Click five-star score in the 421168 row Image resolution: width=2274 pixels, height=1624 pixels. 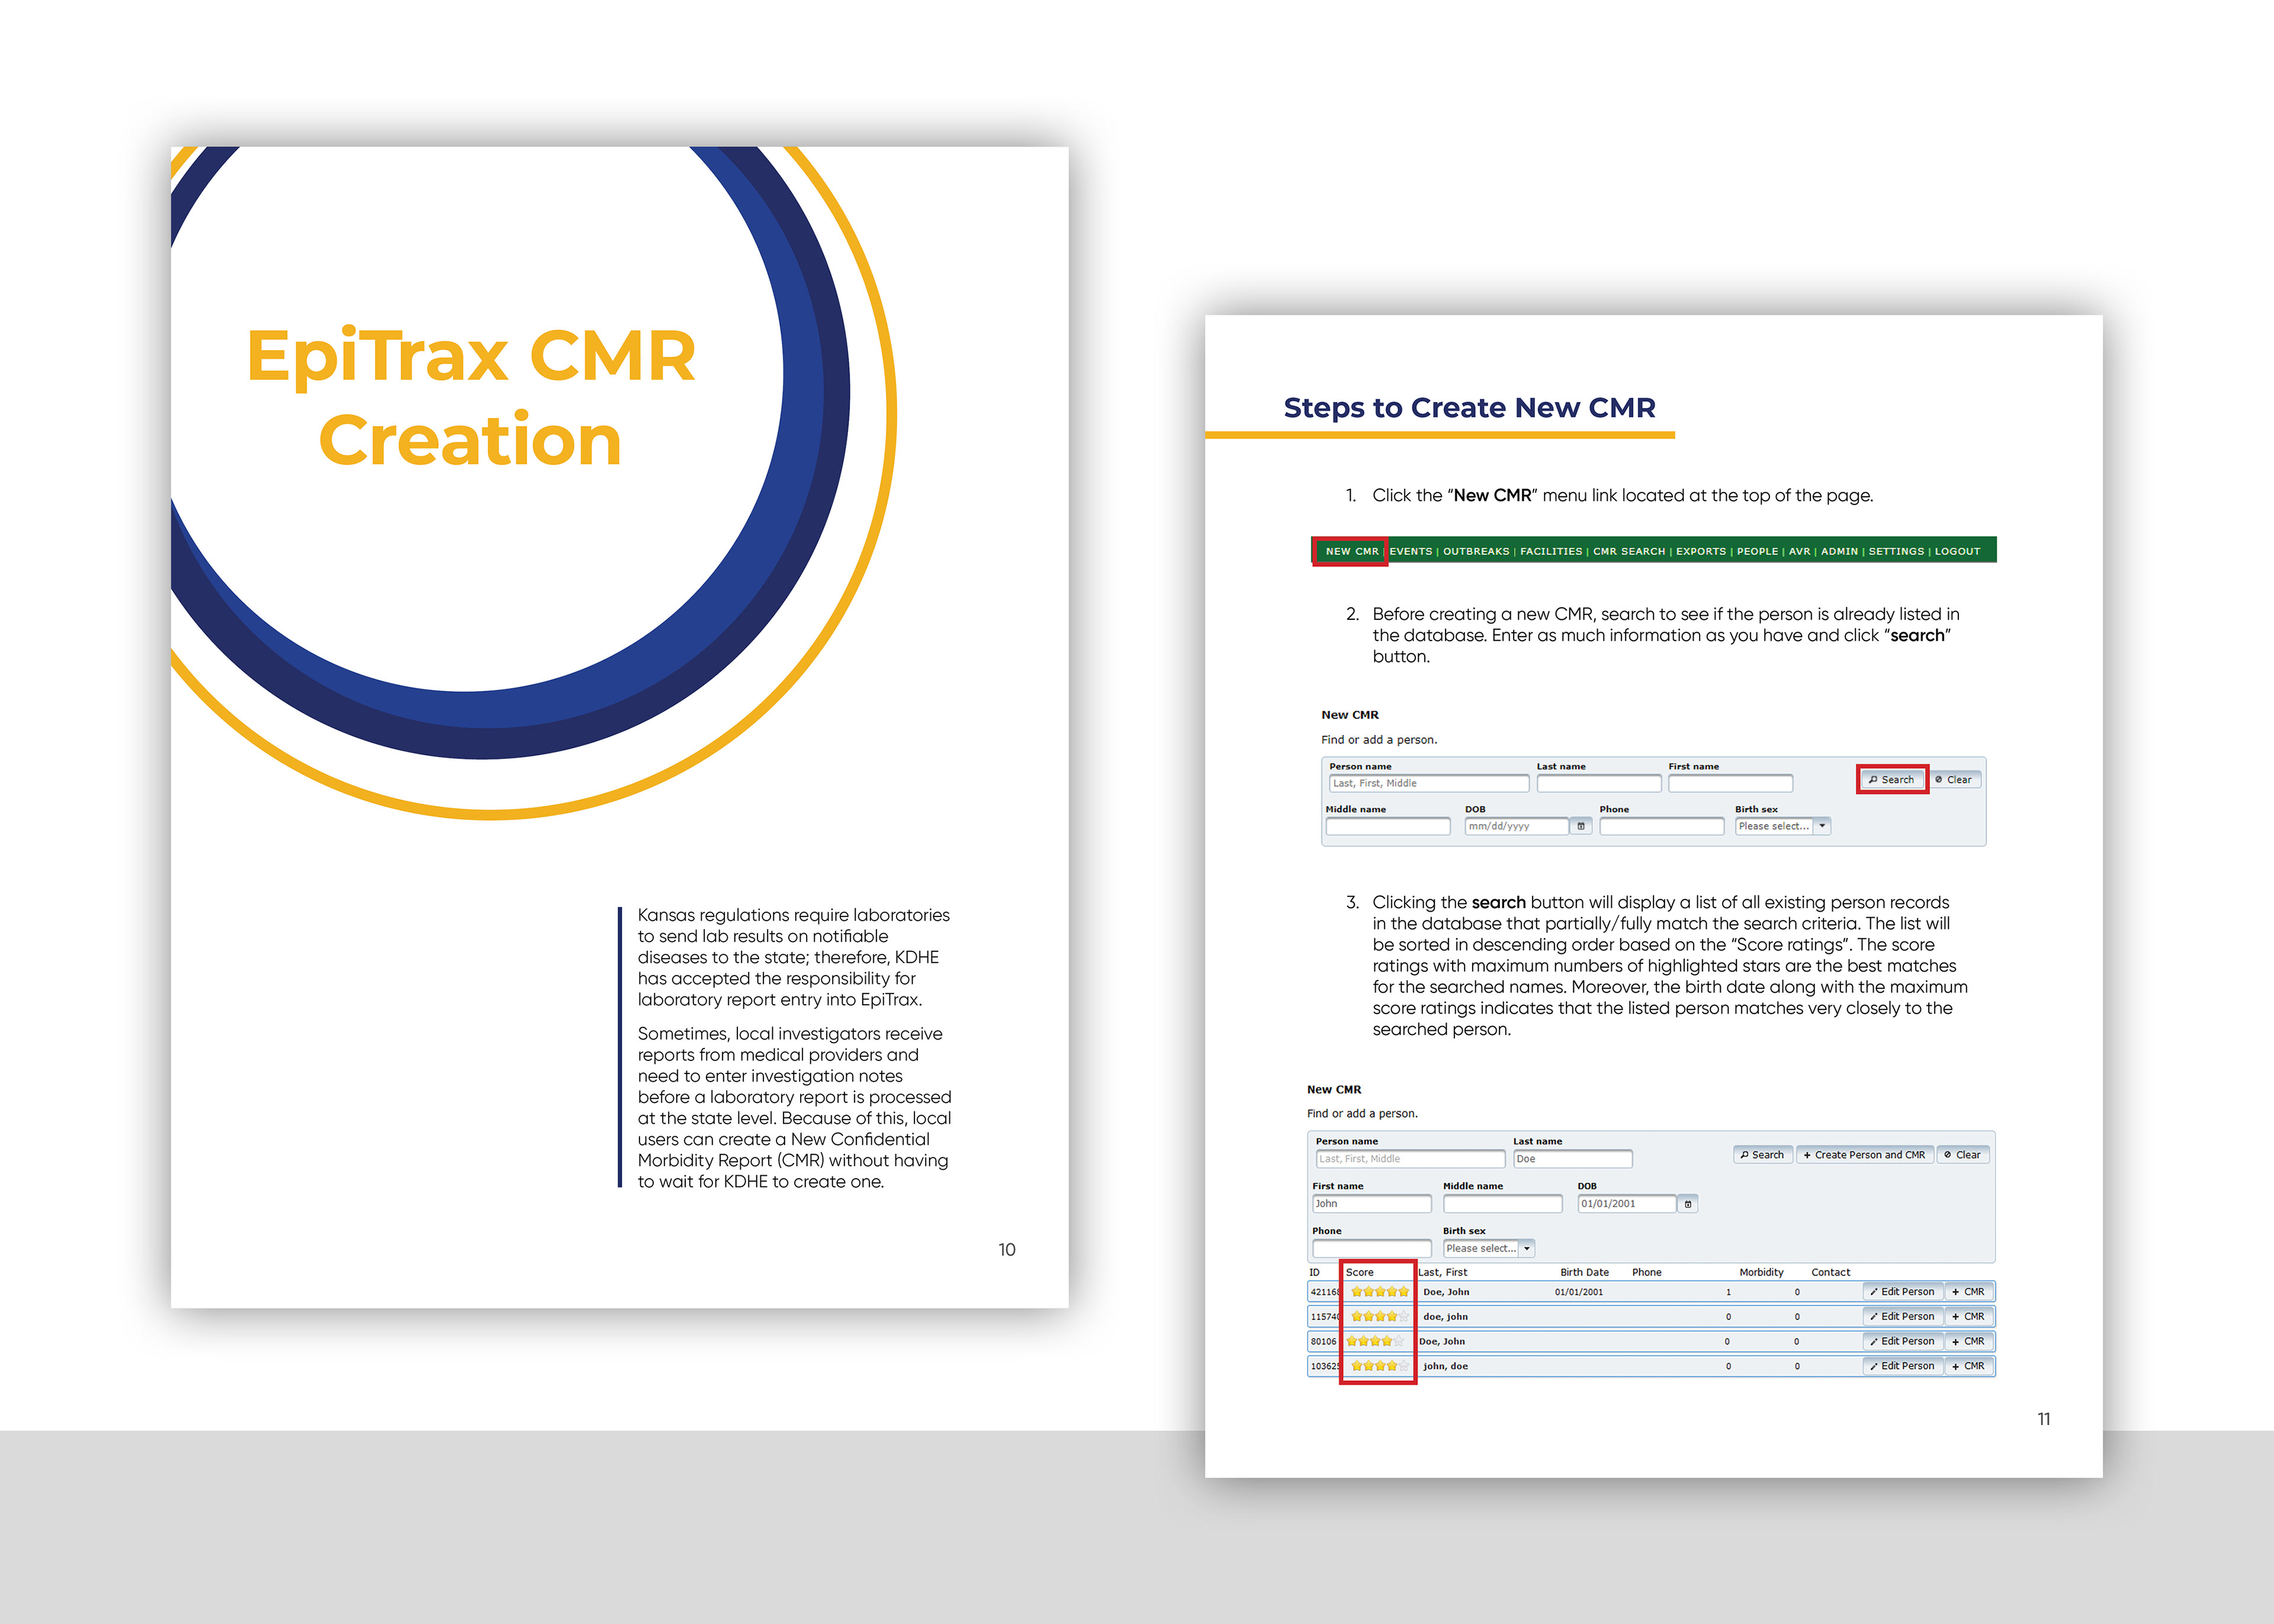pos(1379,1292)
